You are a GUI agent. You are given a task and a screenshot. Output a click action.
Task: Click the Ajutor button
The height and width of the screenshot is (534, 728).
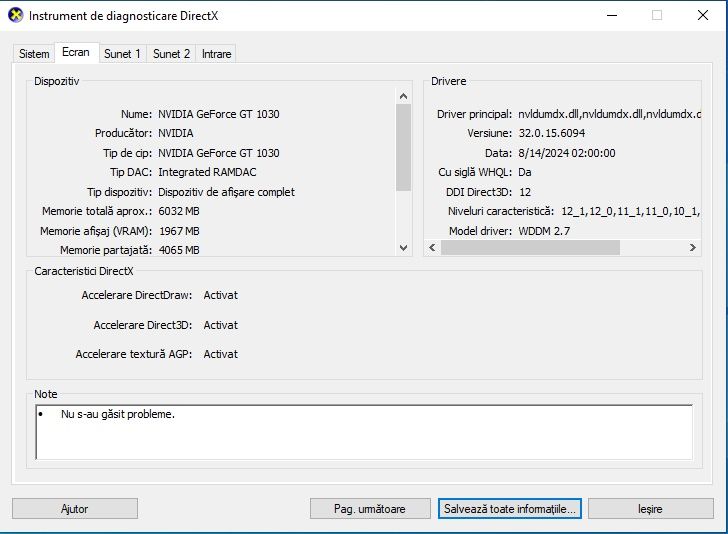point(75,508)
